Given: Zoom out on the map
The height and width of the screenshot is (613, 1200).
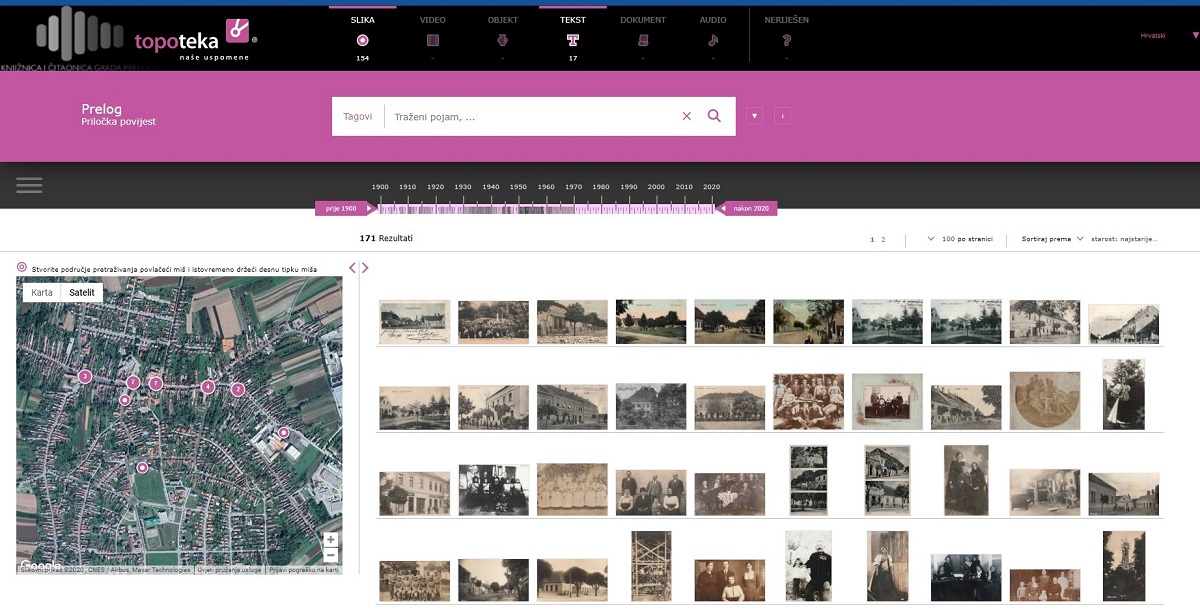Looking at the screenshot, I should pos(331,556).
